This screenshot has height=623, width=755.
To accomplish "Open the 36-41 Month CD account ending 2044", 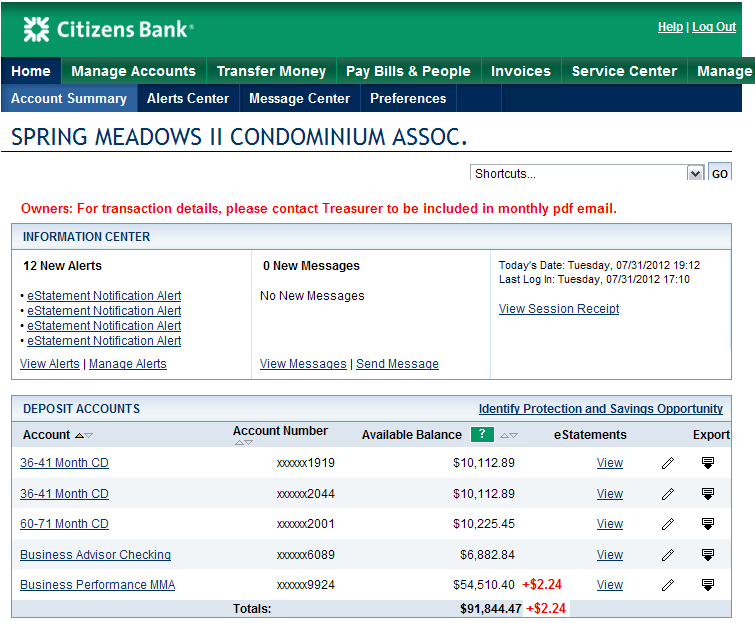I will pyautogui.click(x=64, y=493).
